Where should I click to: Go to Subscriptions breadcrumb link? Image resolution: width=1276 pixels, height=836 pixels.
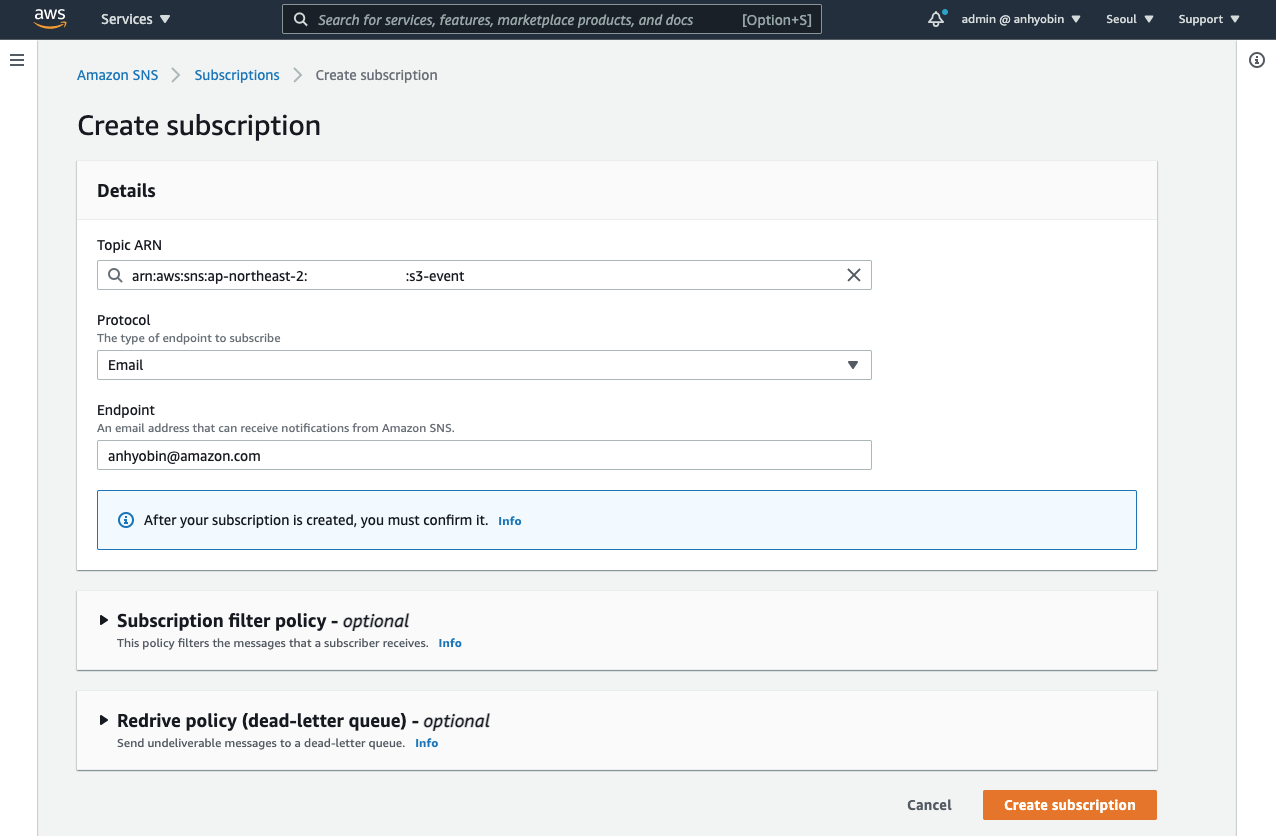(237, 75)
